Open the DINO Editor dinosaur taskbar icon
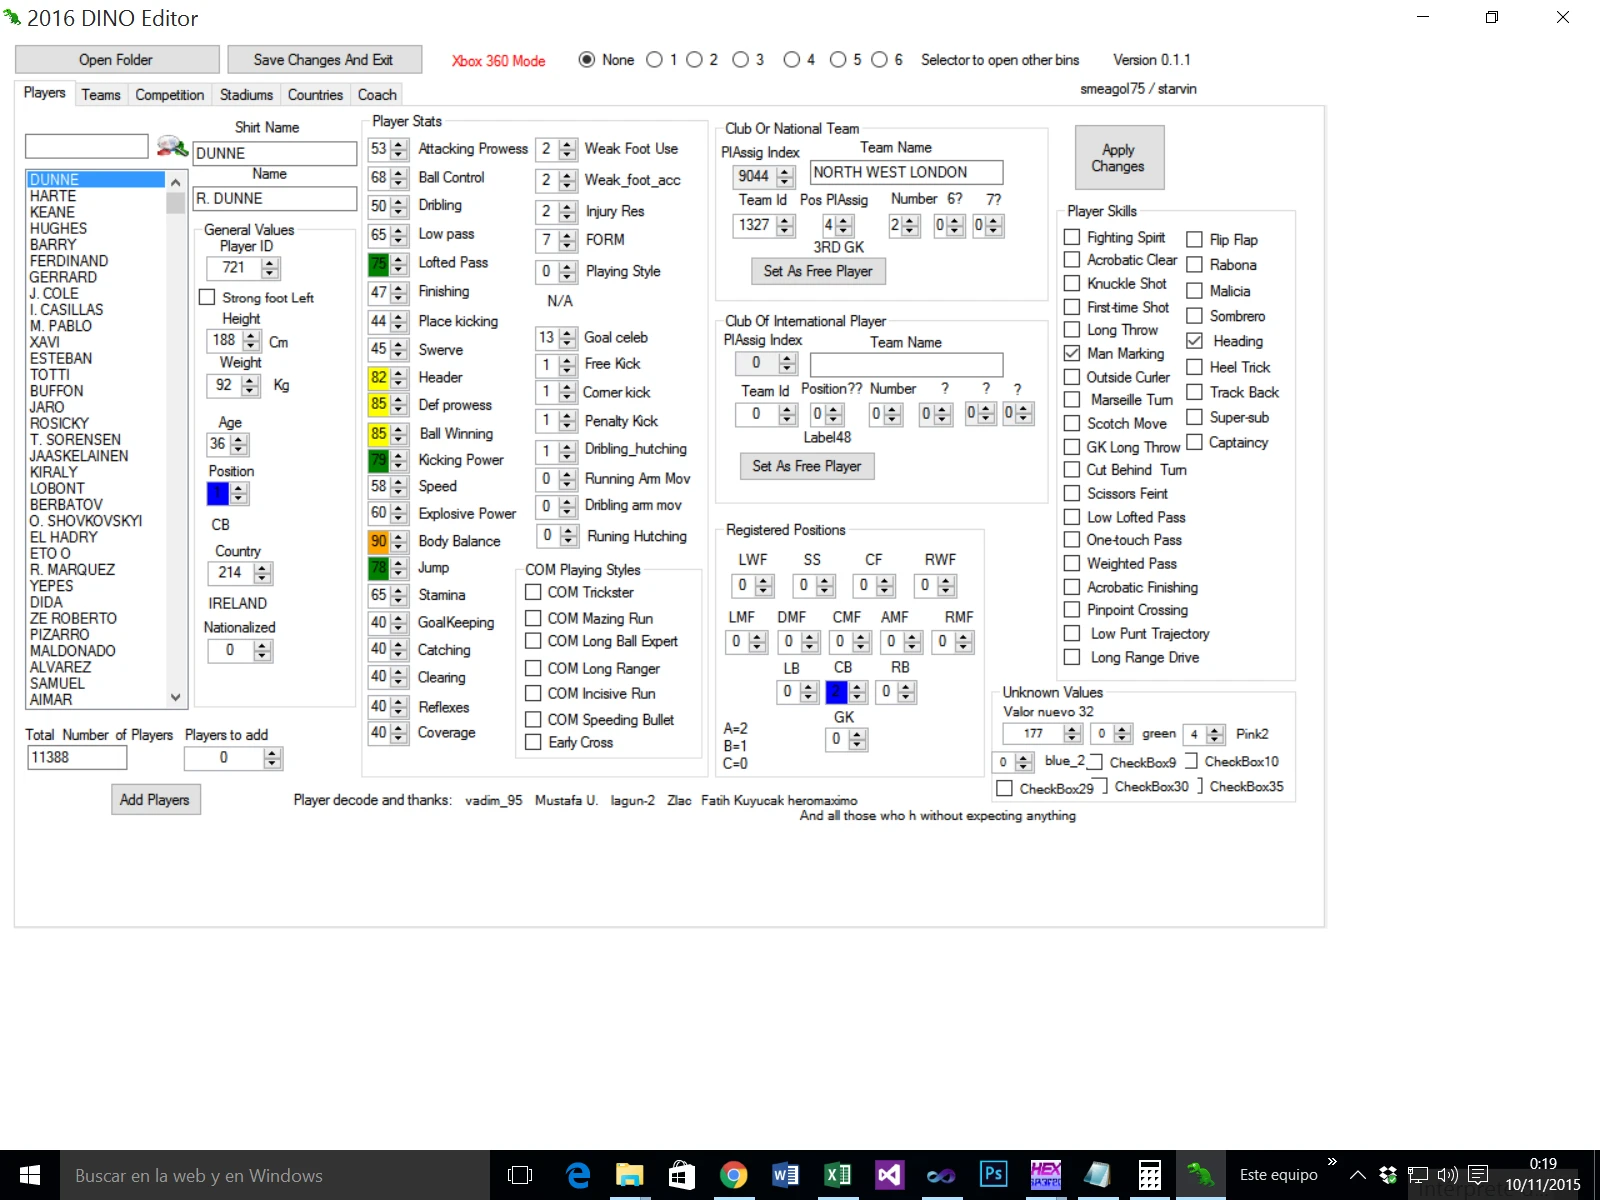Screen dimensions: 1600x1200 tap(1200, 1175)
